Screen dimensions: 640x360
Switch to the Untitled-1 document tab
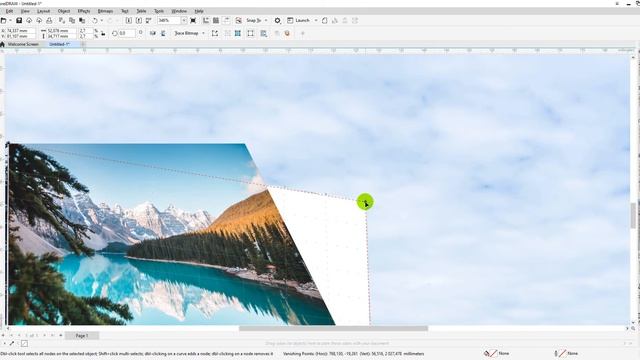pyautogui.click(x=60, y=44)
